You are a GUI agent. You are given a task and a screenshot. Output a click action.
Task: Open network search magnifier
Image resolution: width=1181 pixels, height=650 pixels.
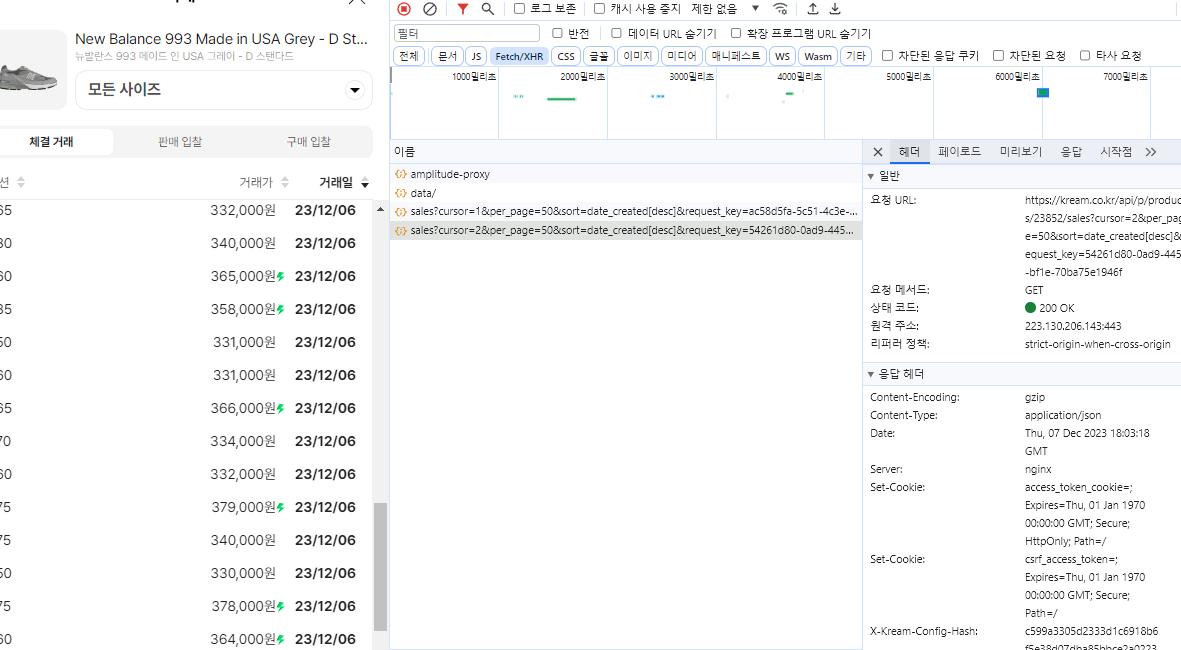pyautogui.click(x=487, y=9)
